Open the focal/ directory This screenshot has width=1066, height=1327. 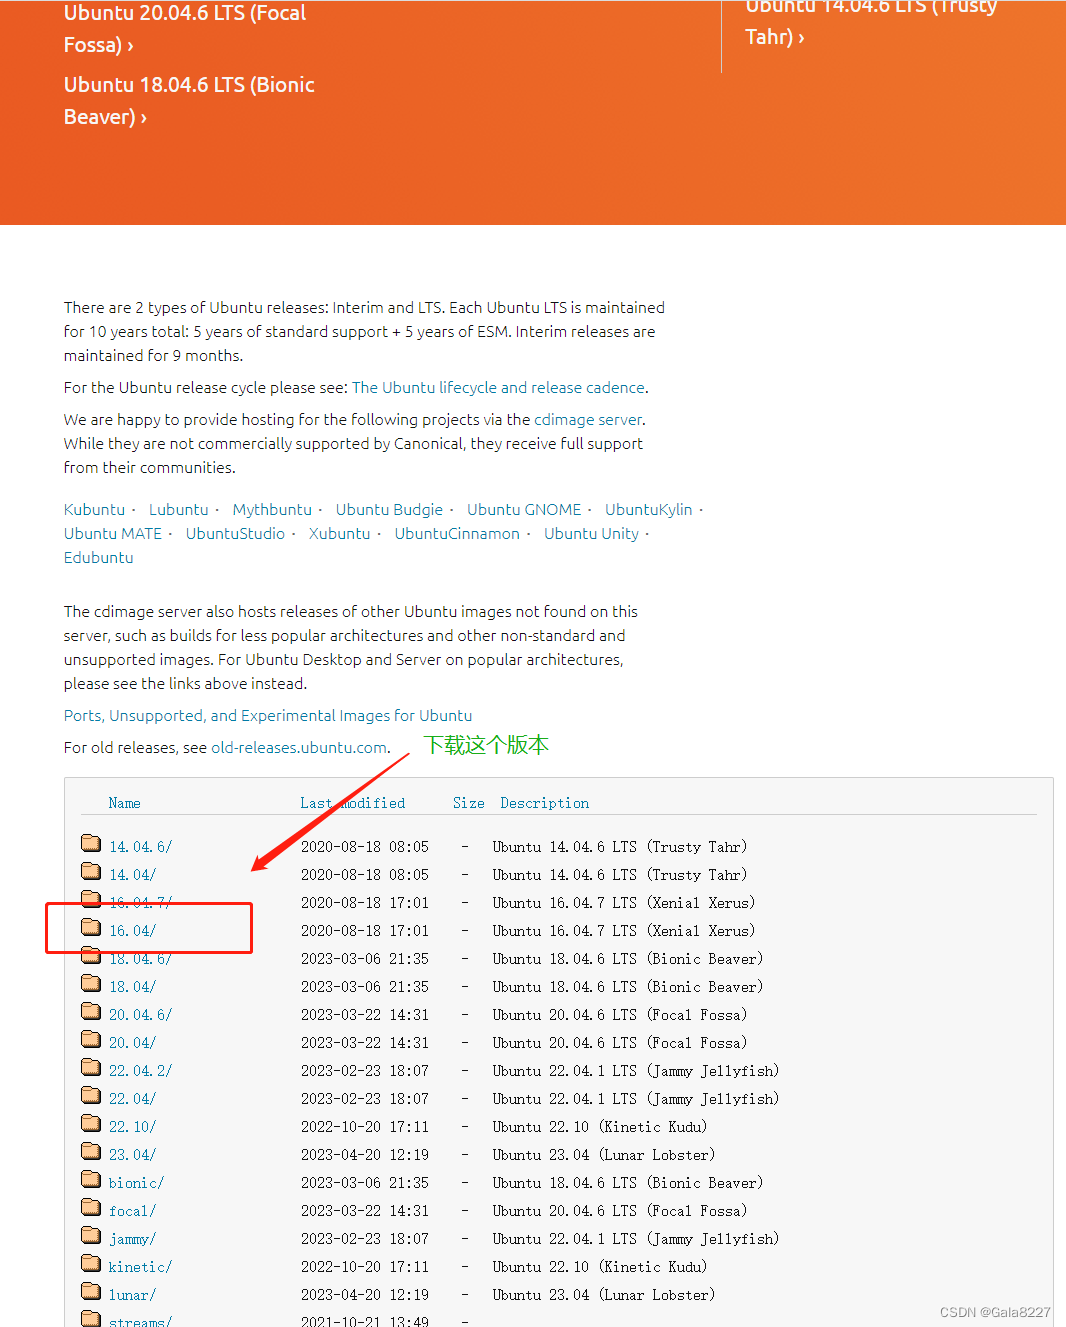click(x=132, y=1211)
